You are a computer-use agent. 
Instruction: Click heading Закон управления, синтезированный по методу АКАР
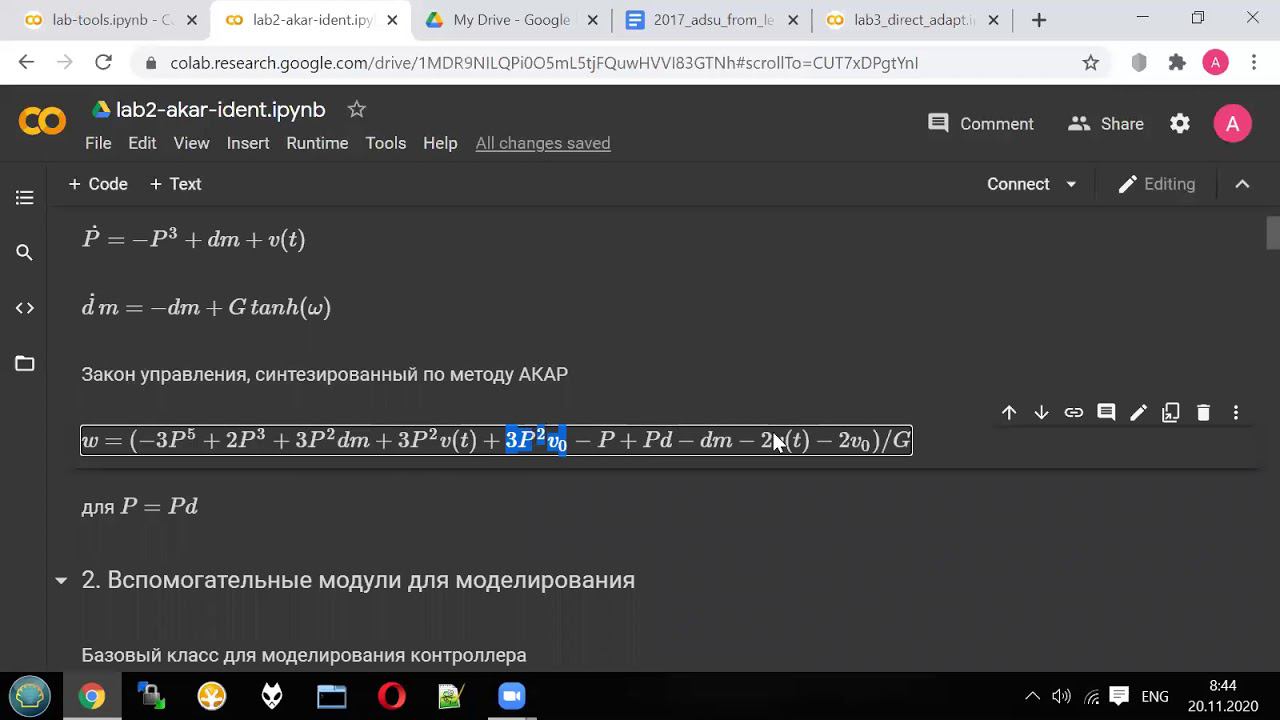point(324,374)
